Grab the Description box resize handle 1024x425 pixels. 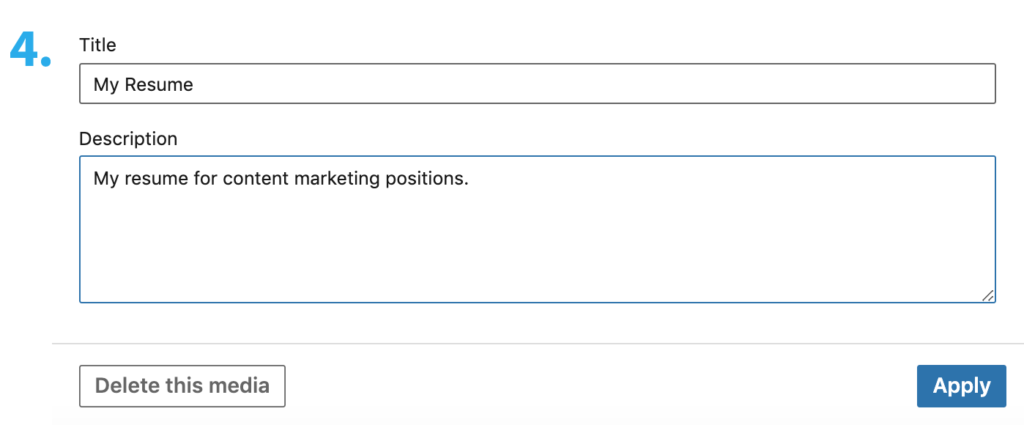point(988,295)
